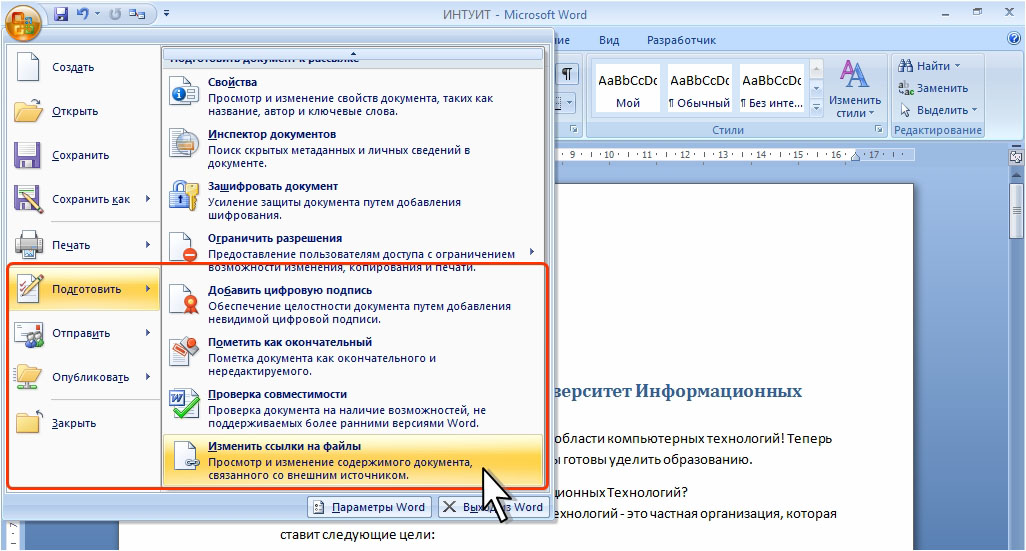Apply the Мой style from gallery
The image size is (1026, 551).
click(x=628, y=90)
